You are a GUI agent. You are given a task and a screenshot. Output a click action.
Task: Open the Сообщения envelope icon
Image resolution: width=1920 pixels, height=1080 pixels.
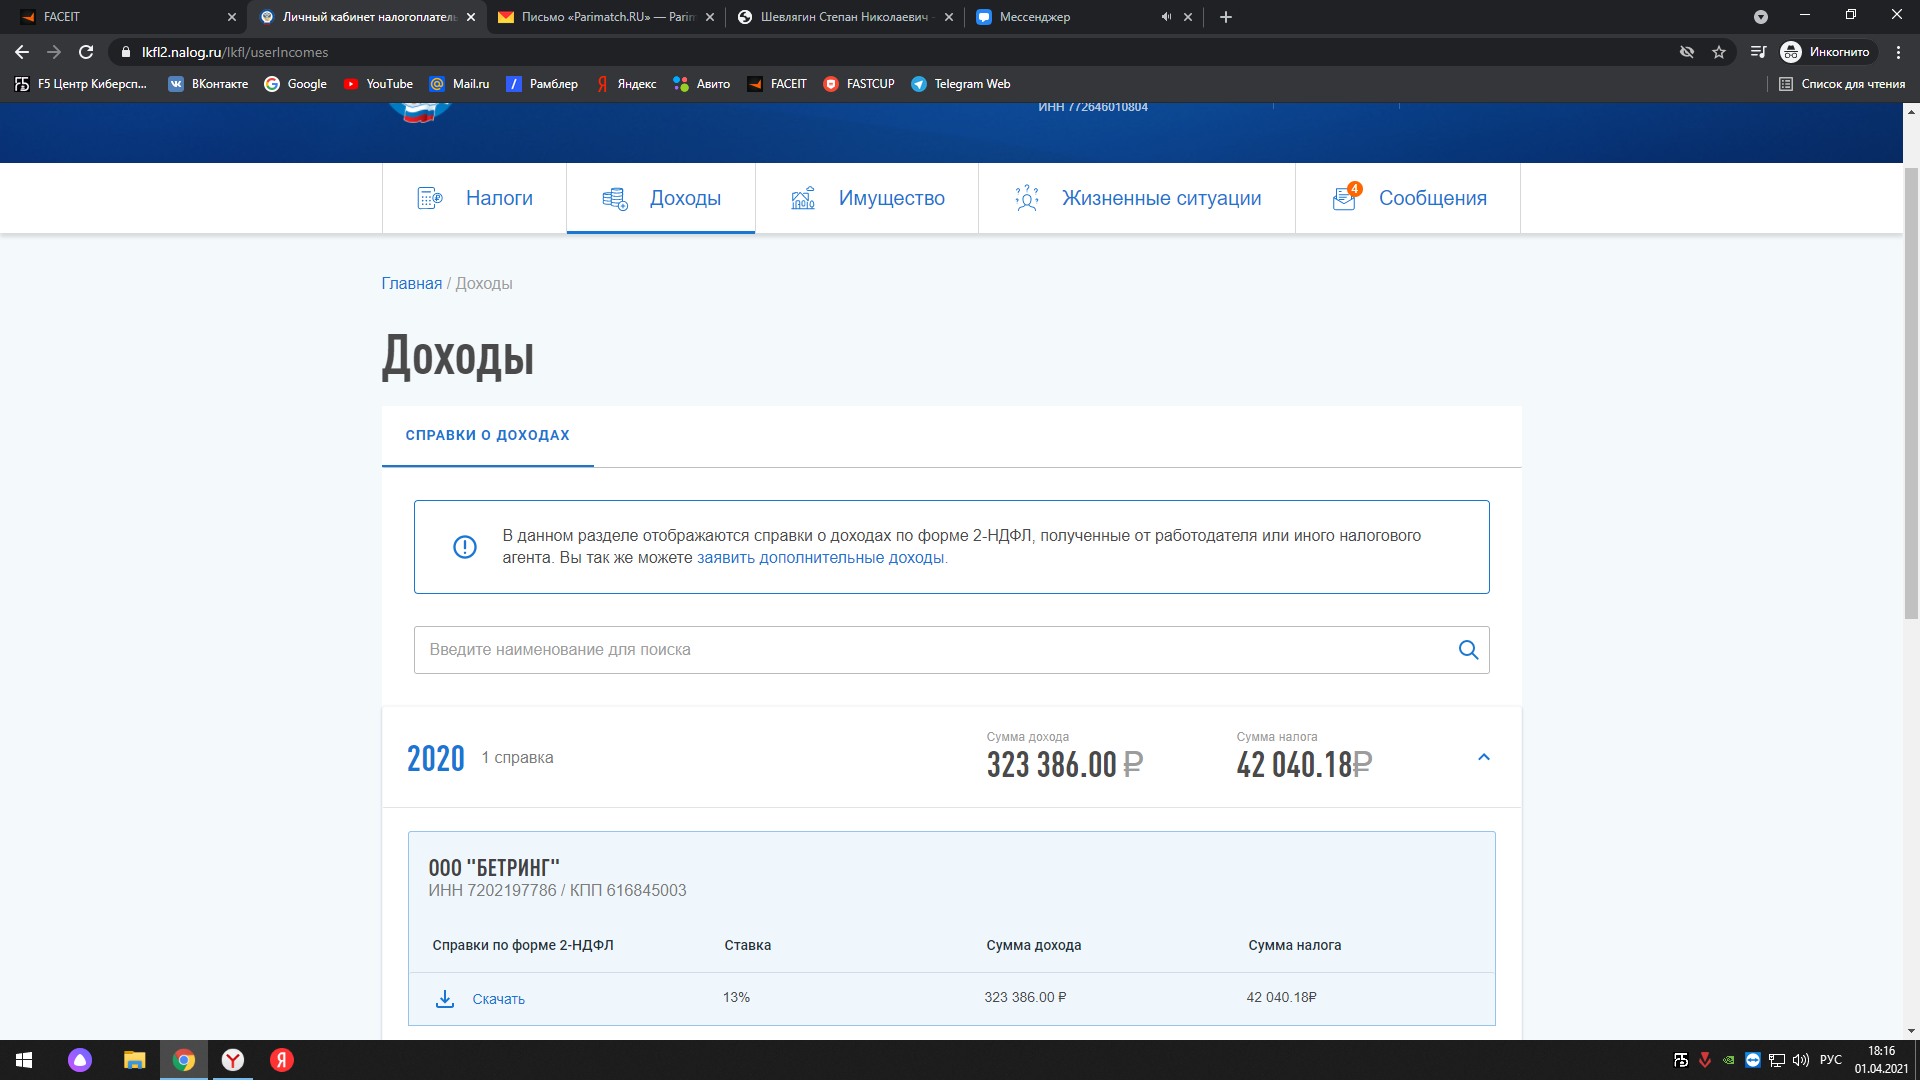coord(1345,198)
